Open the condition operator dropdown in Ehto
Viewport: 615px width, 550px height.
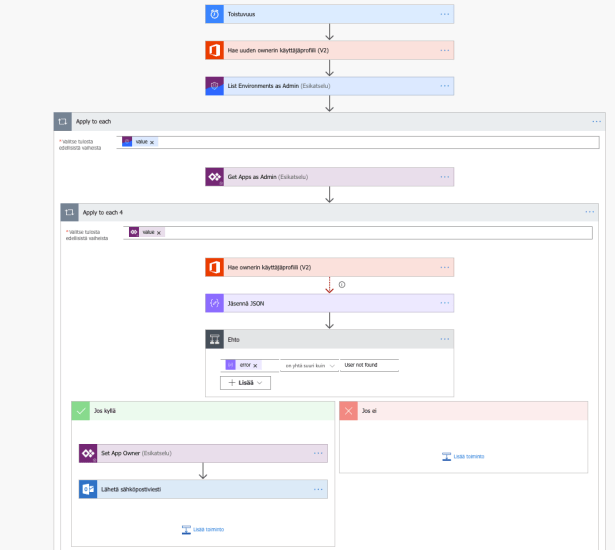point(308,366)
